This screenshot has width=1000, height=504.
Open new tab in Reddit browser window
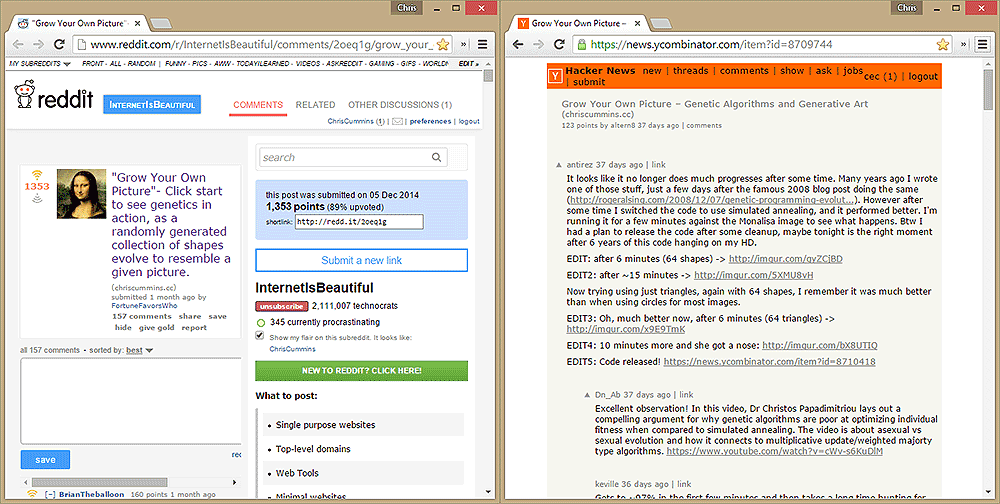161,24
